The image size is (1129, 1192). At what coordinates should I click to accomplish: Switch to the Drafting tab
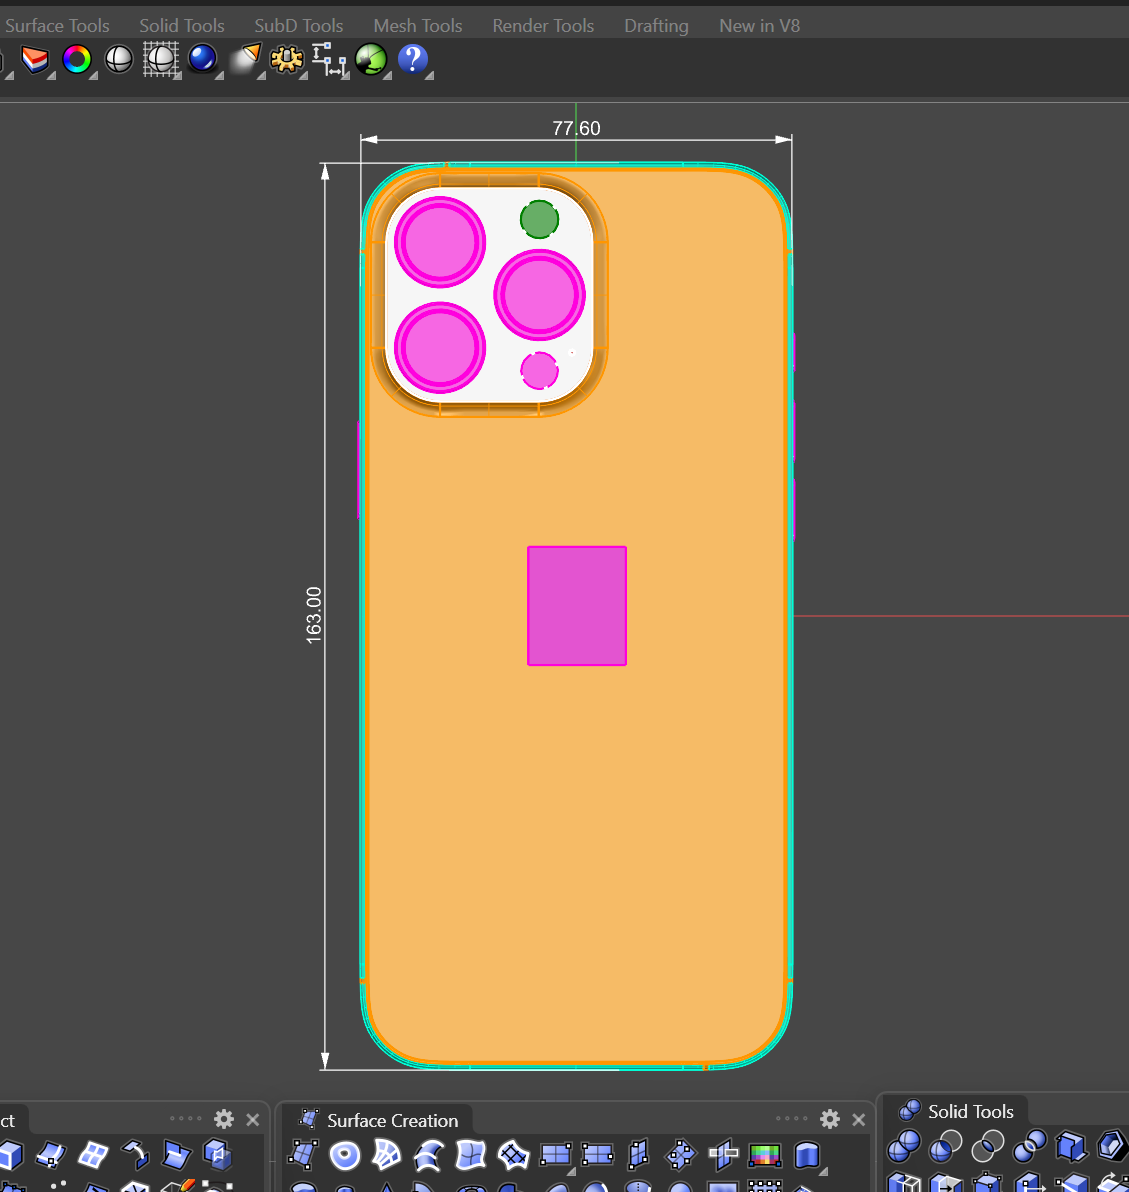tap(656, 26)
